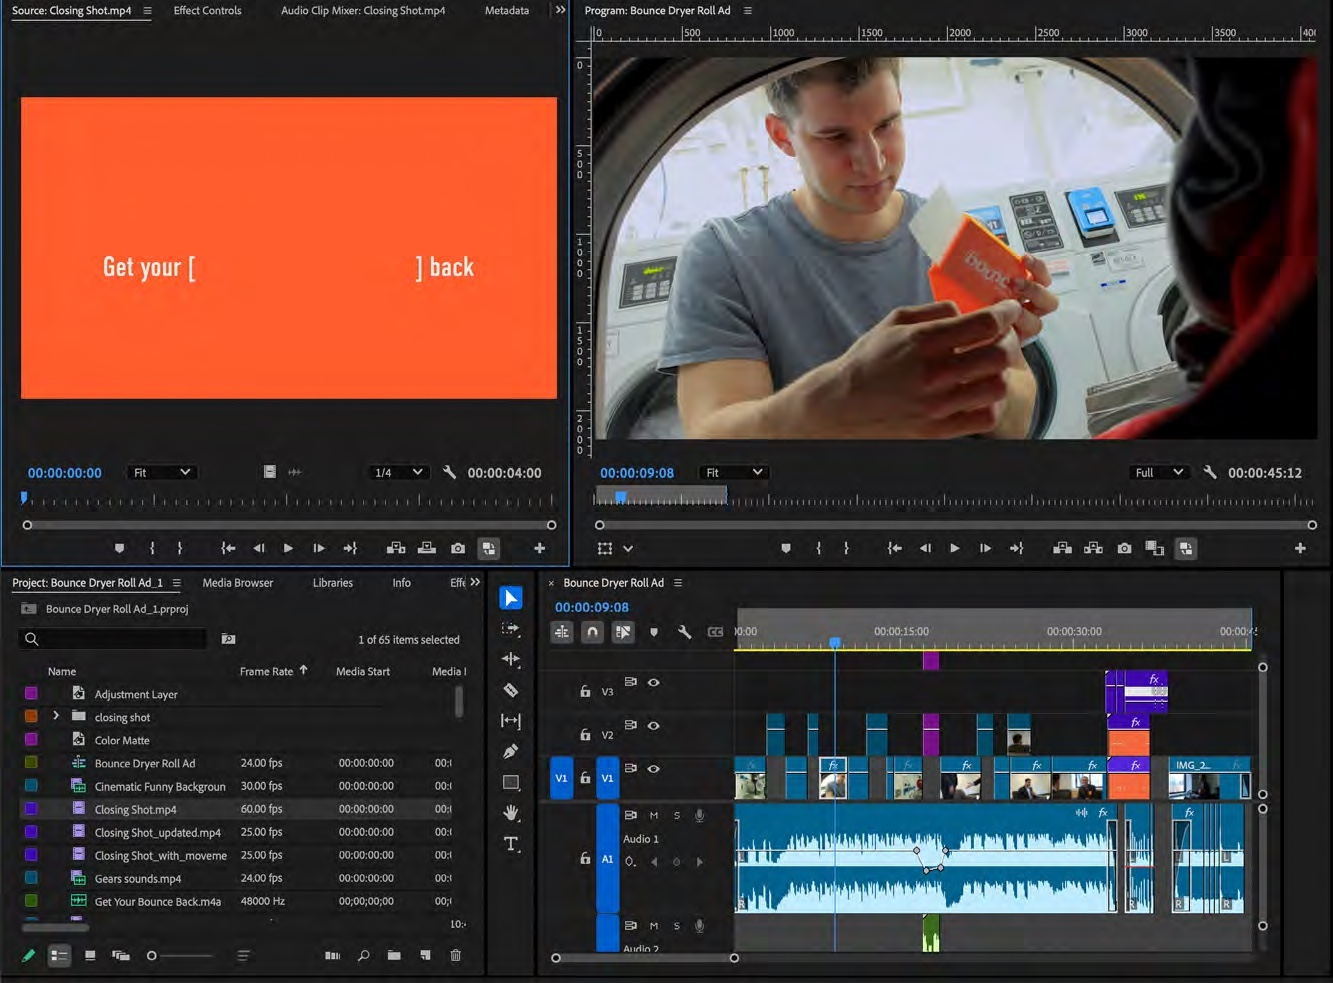1333x983 pixels.
Task: Toggle V1 track output eye
Action: 654,769
